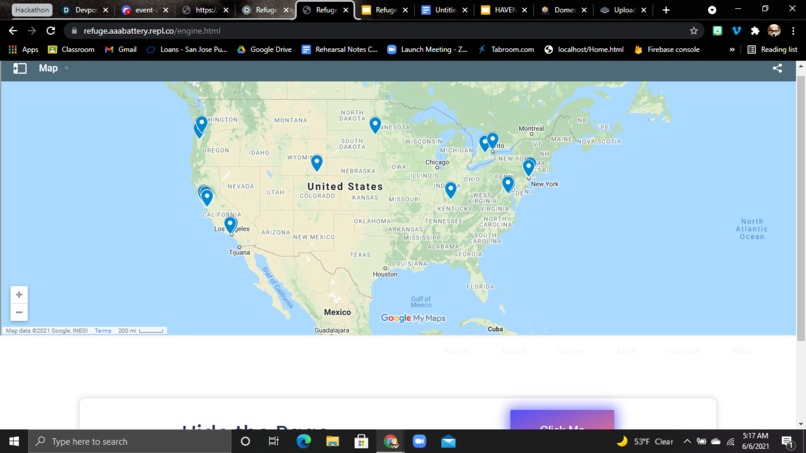
Task: Open File Explorer from the taskbar
Action: point(333,441)
